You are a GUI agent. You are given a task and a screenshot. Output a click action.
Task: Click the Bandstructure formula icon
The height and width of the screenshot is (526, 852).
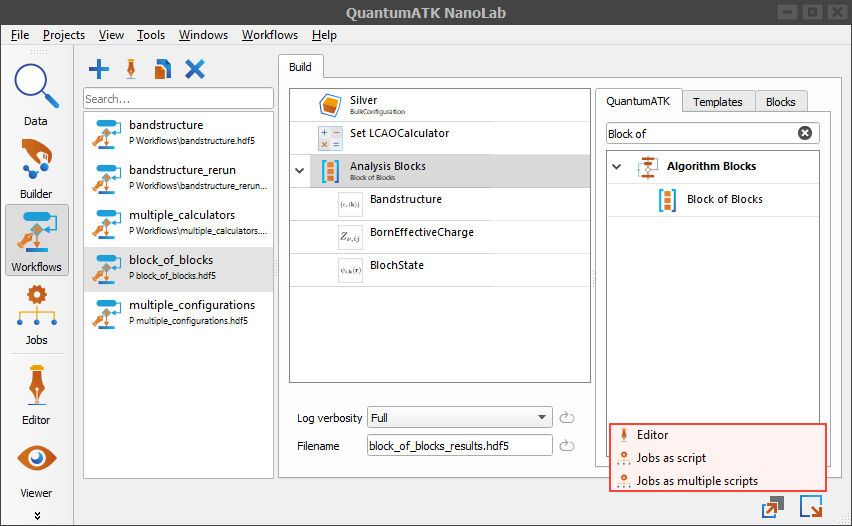[350, 204]
